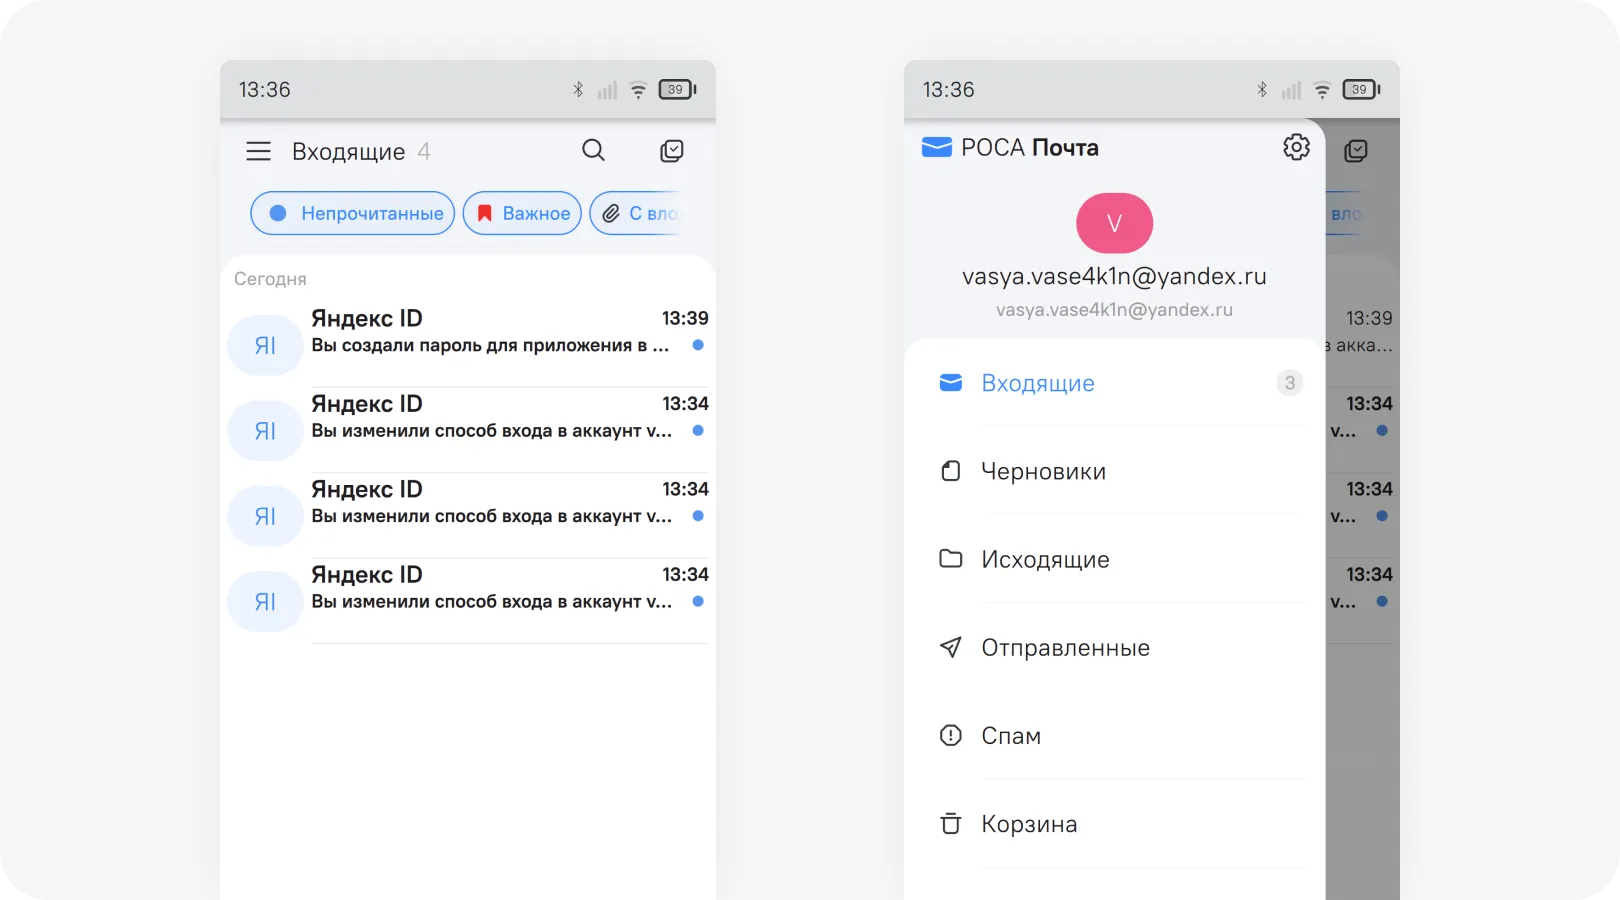Tap the inbox count 4 next to Входящие

424,152
